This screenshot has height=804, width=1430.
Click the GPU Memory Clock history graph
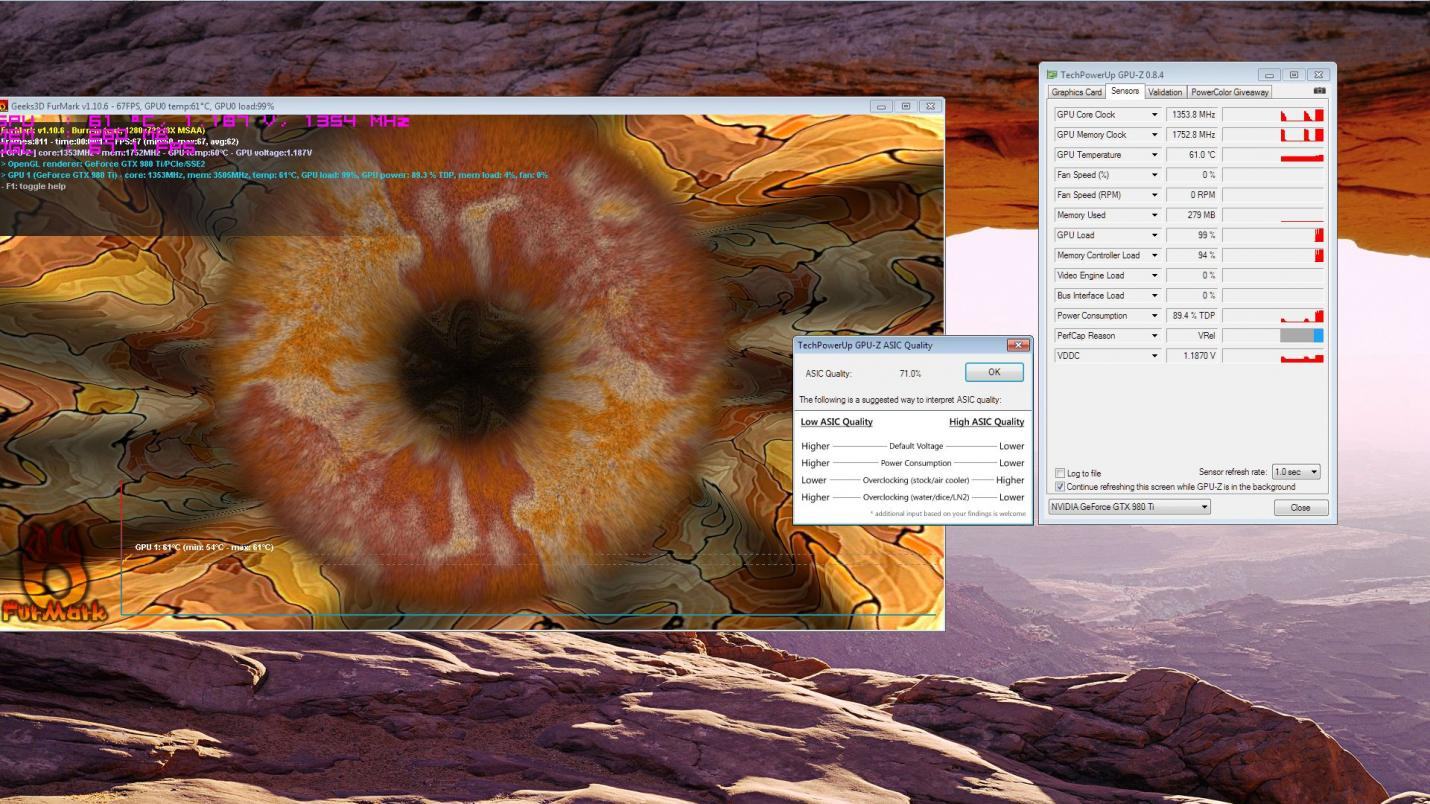click(x=1273, y=135)
